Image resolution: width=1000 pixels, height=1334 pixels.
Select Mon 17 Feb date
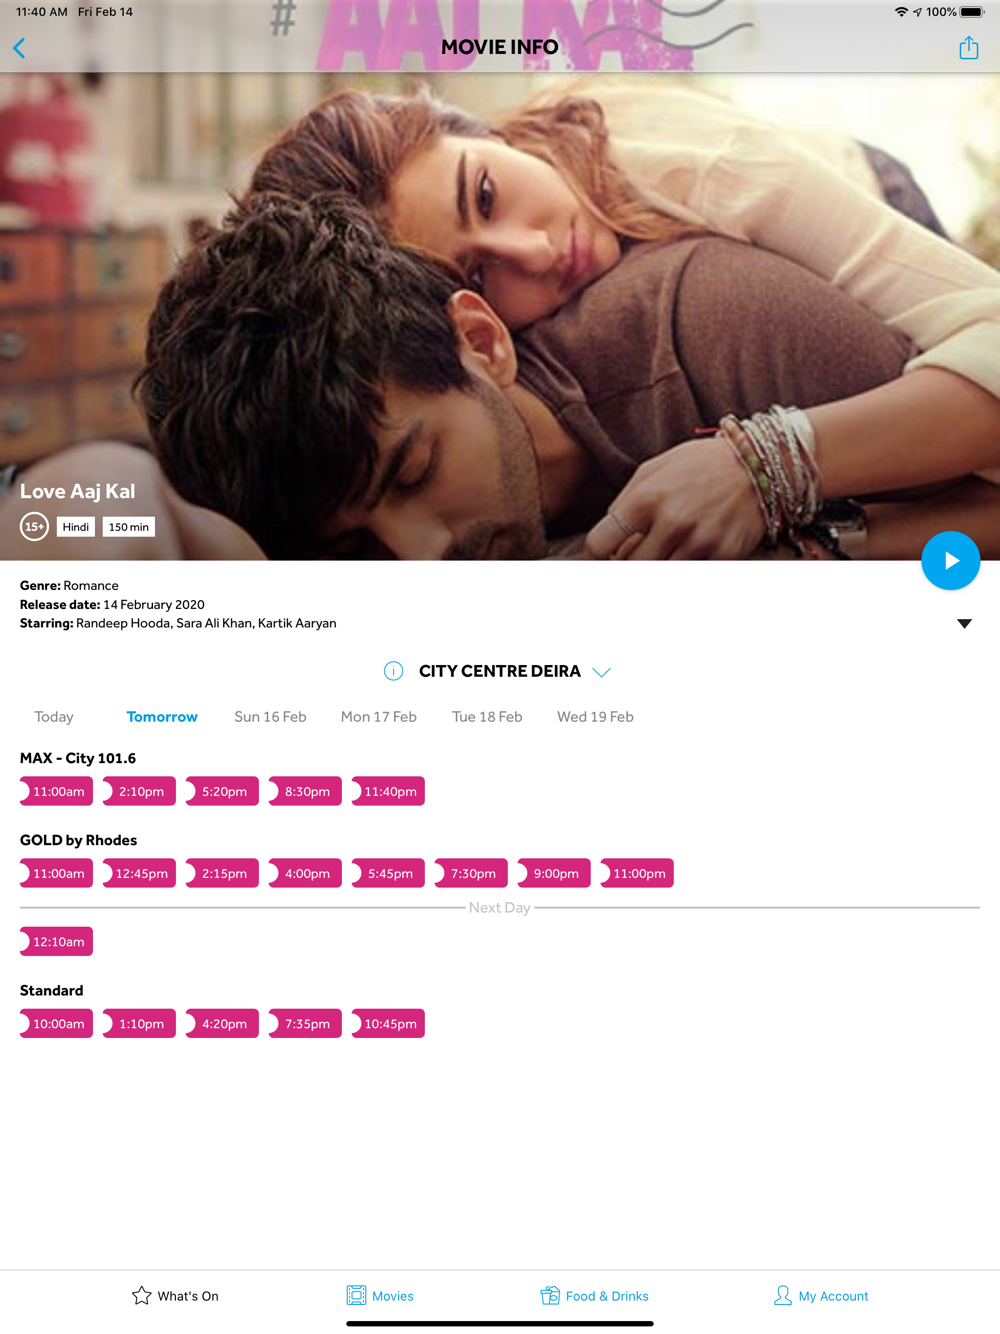click(378, 717)
